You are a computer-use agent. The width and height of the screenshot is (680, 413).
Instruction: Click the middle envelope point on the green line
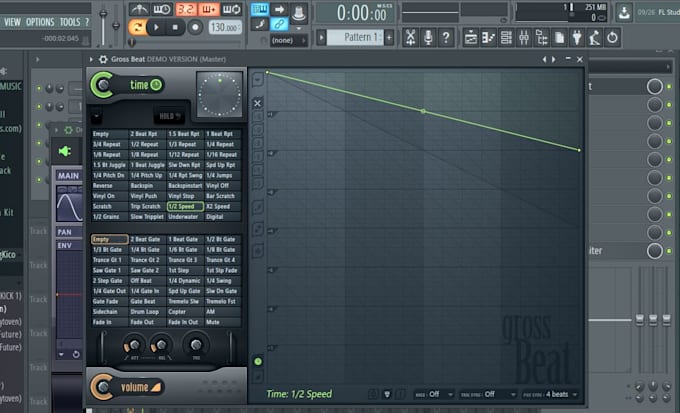click(x=423, y=111)
